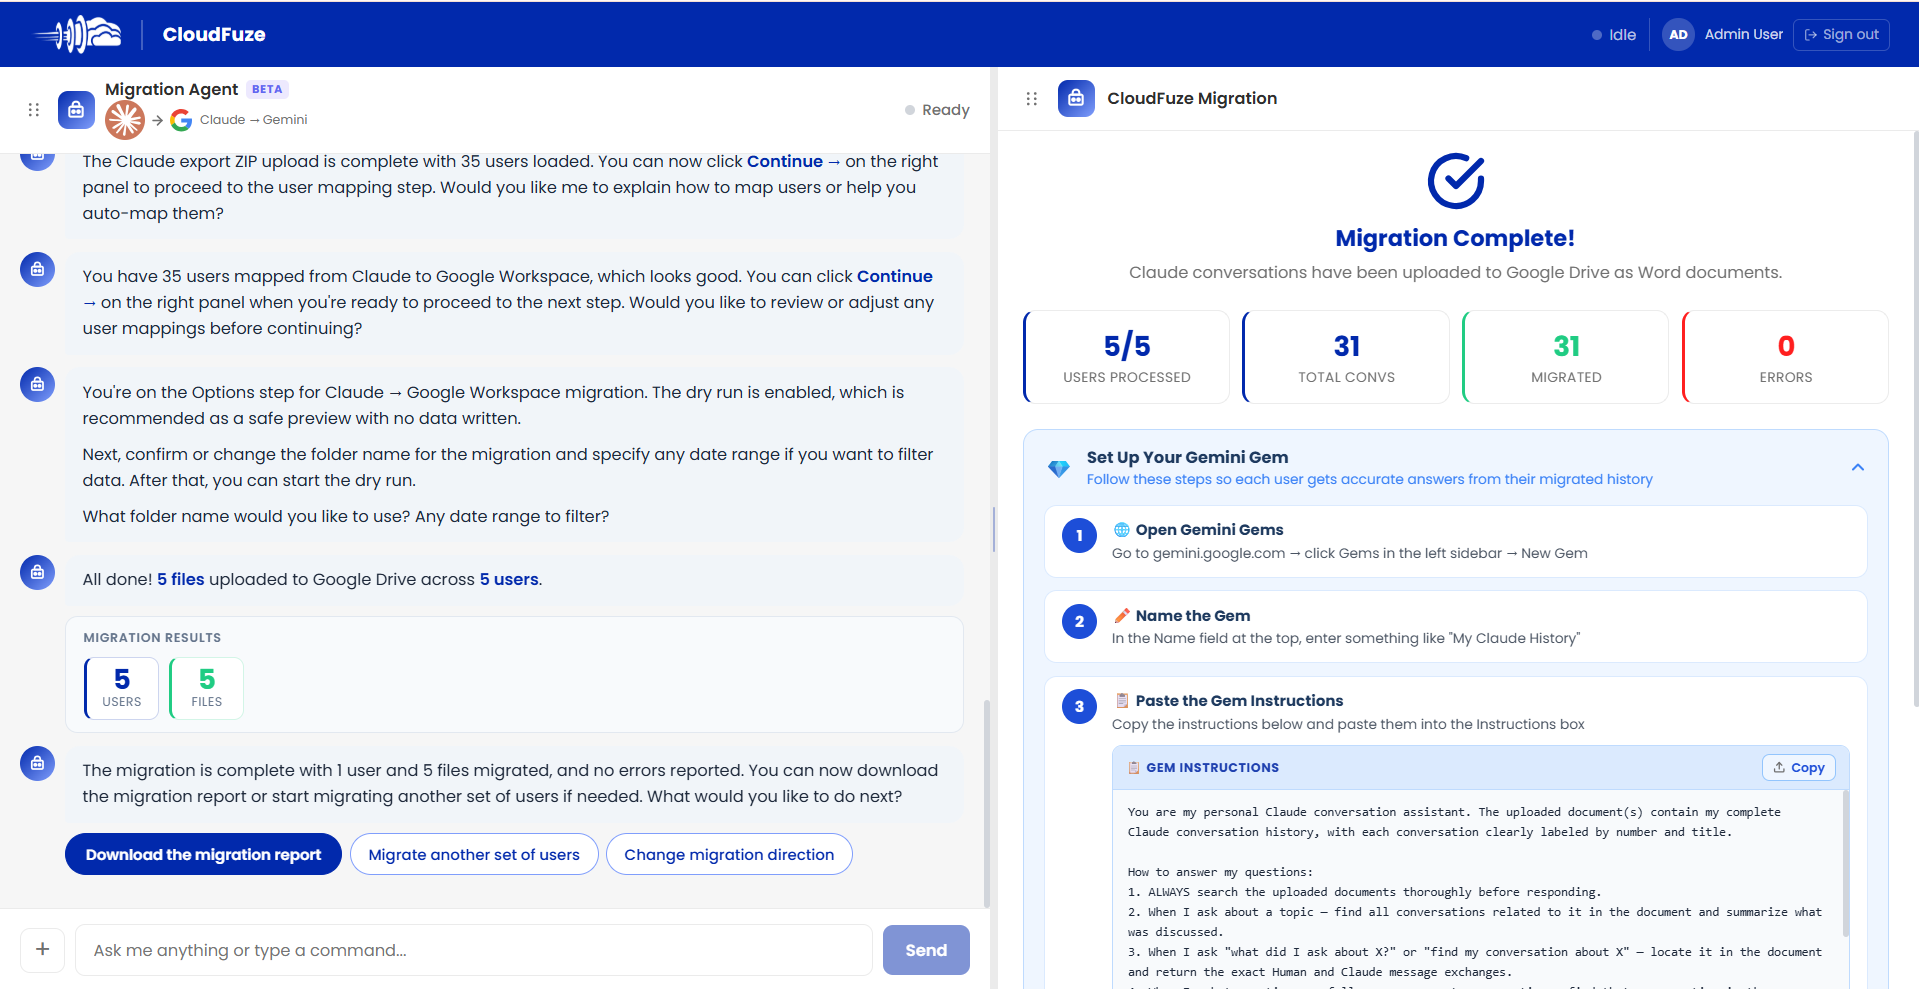Collapse the Set Up Your Gemini Gem section
This screenshot has width=1919, height=989.
click(x=1858, y=467)
